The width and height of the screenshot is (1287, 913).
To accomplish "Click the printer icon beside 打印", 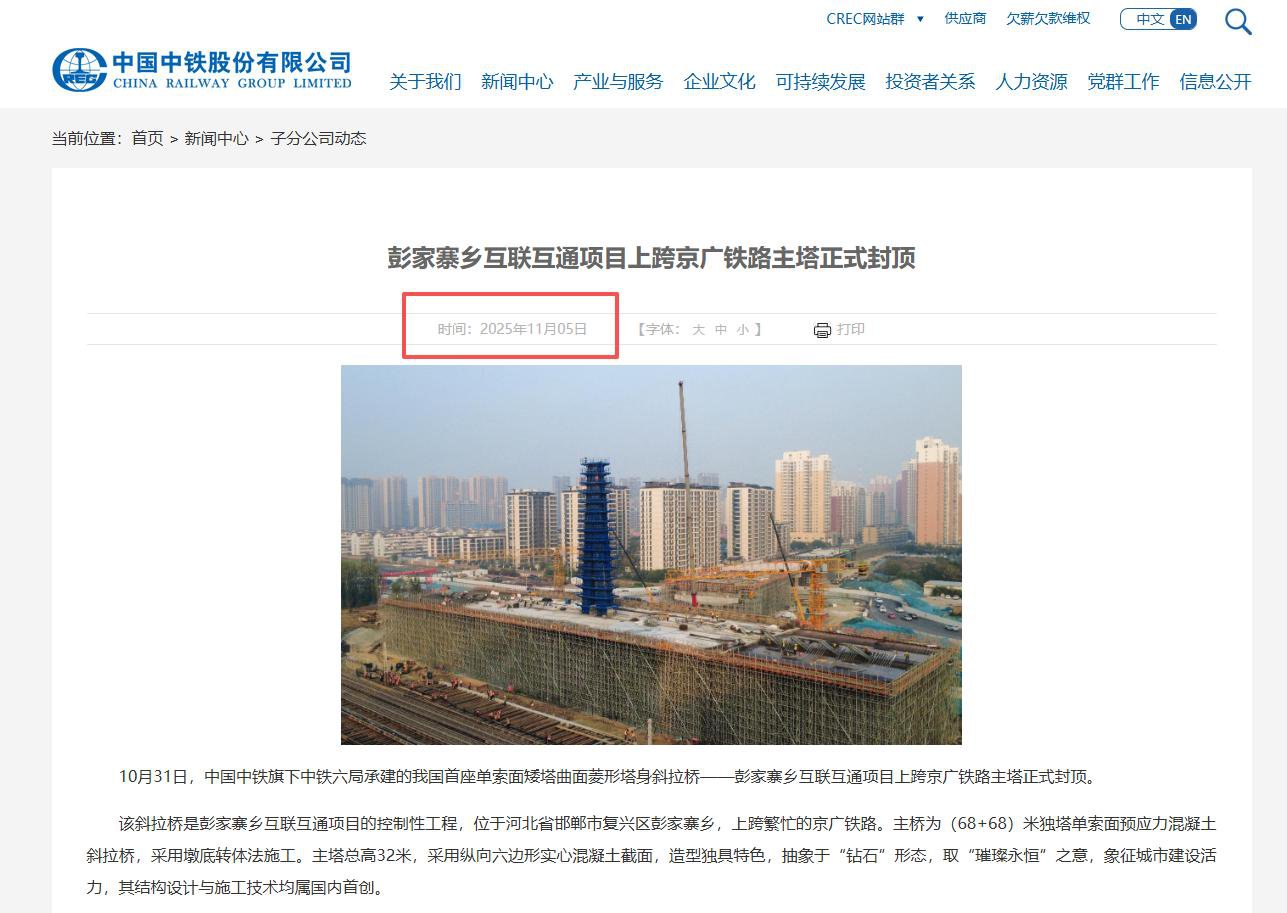I will [822, 330].
